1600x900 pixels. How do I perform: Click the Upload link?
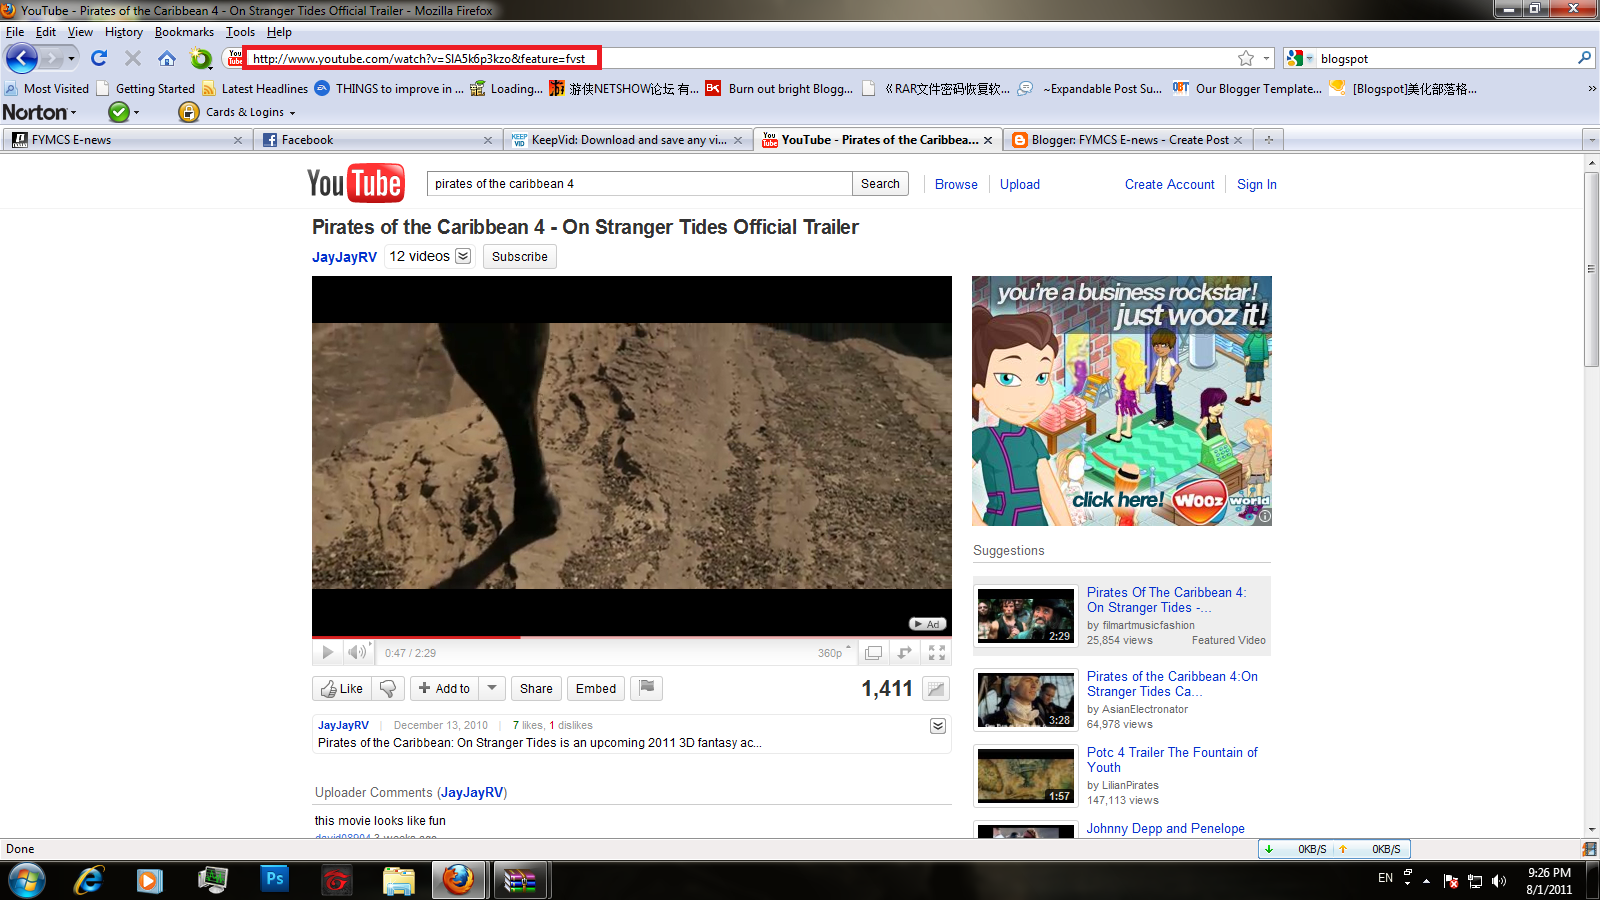point(1020,184)
